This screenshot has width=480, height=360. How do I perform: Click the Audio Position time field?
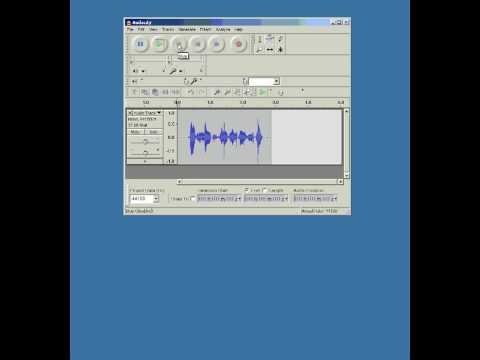click(x=315, y=199)
